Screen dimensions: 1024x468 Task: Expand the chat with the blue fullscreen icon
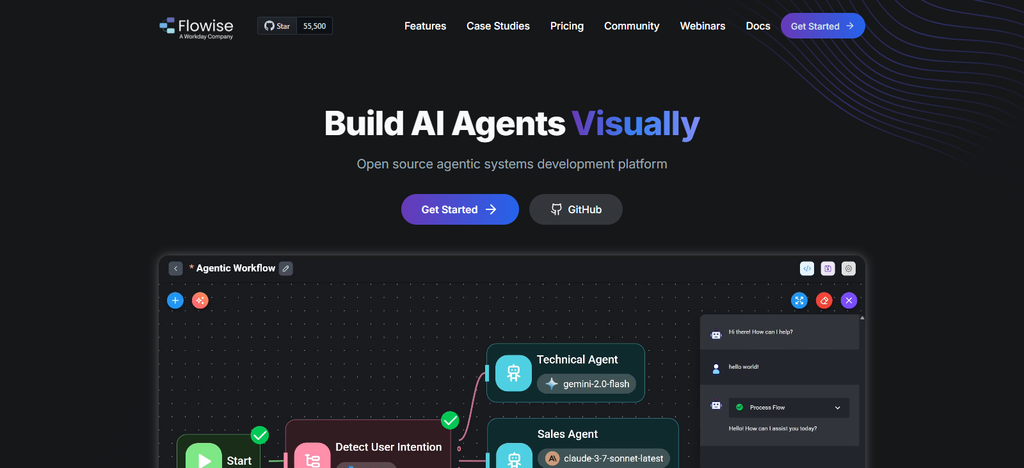coord(799,300)
